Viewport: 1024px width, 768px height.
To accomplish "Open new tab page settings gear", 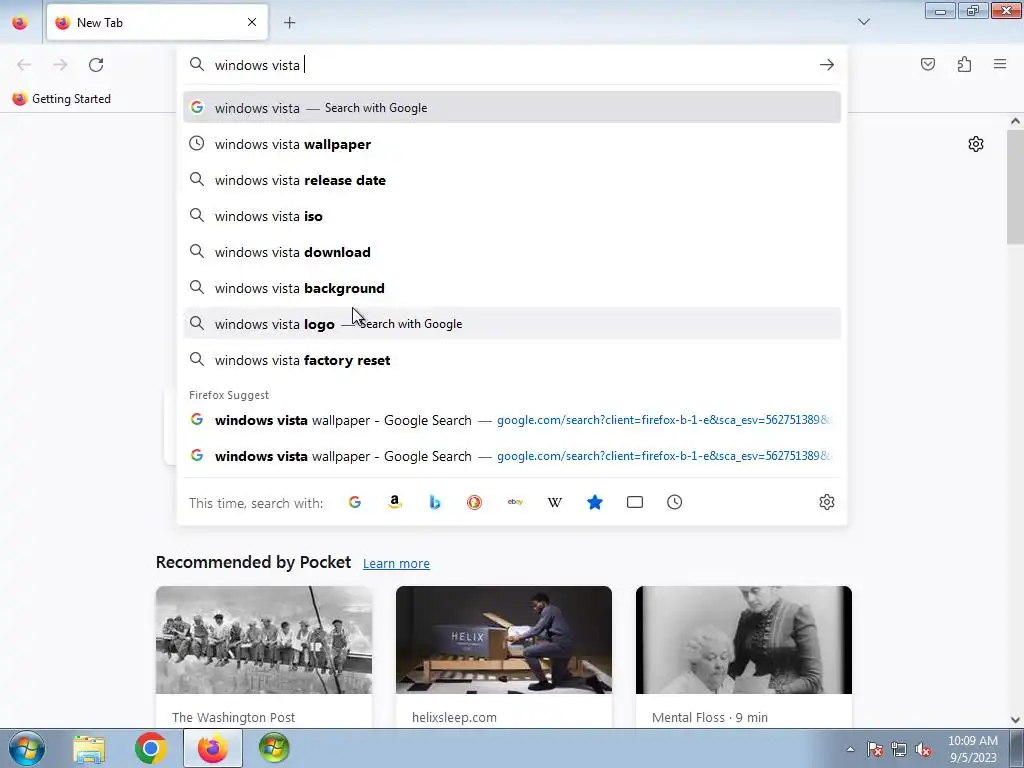I will pos(976,144).
